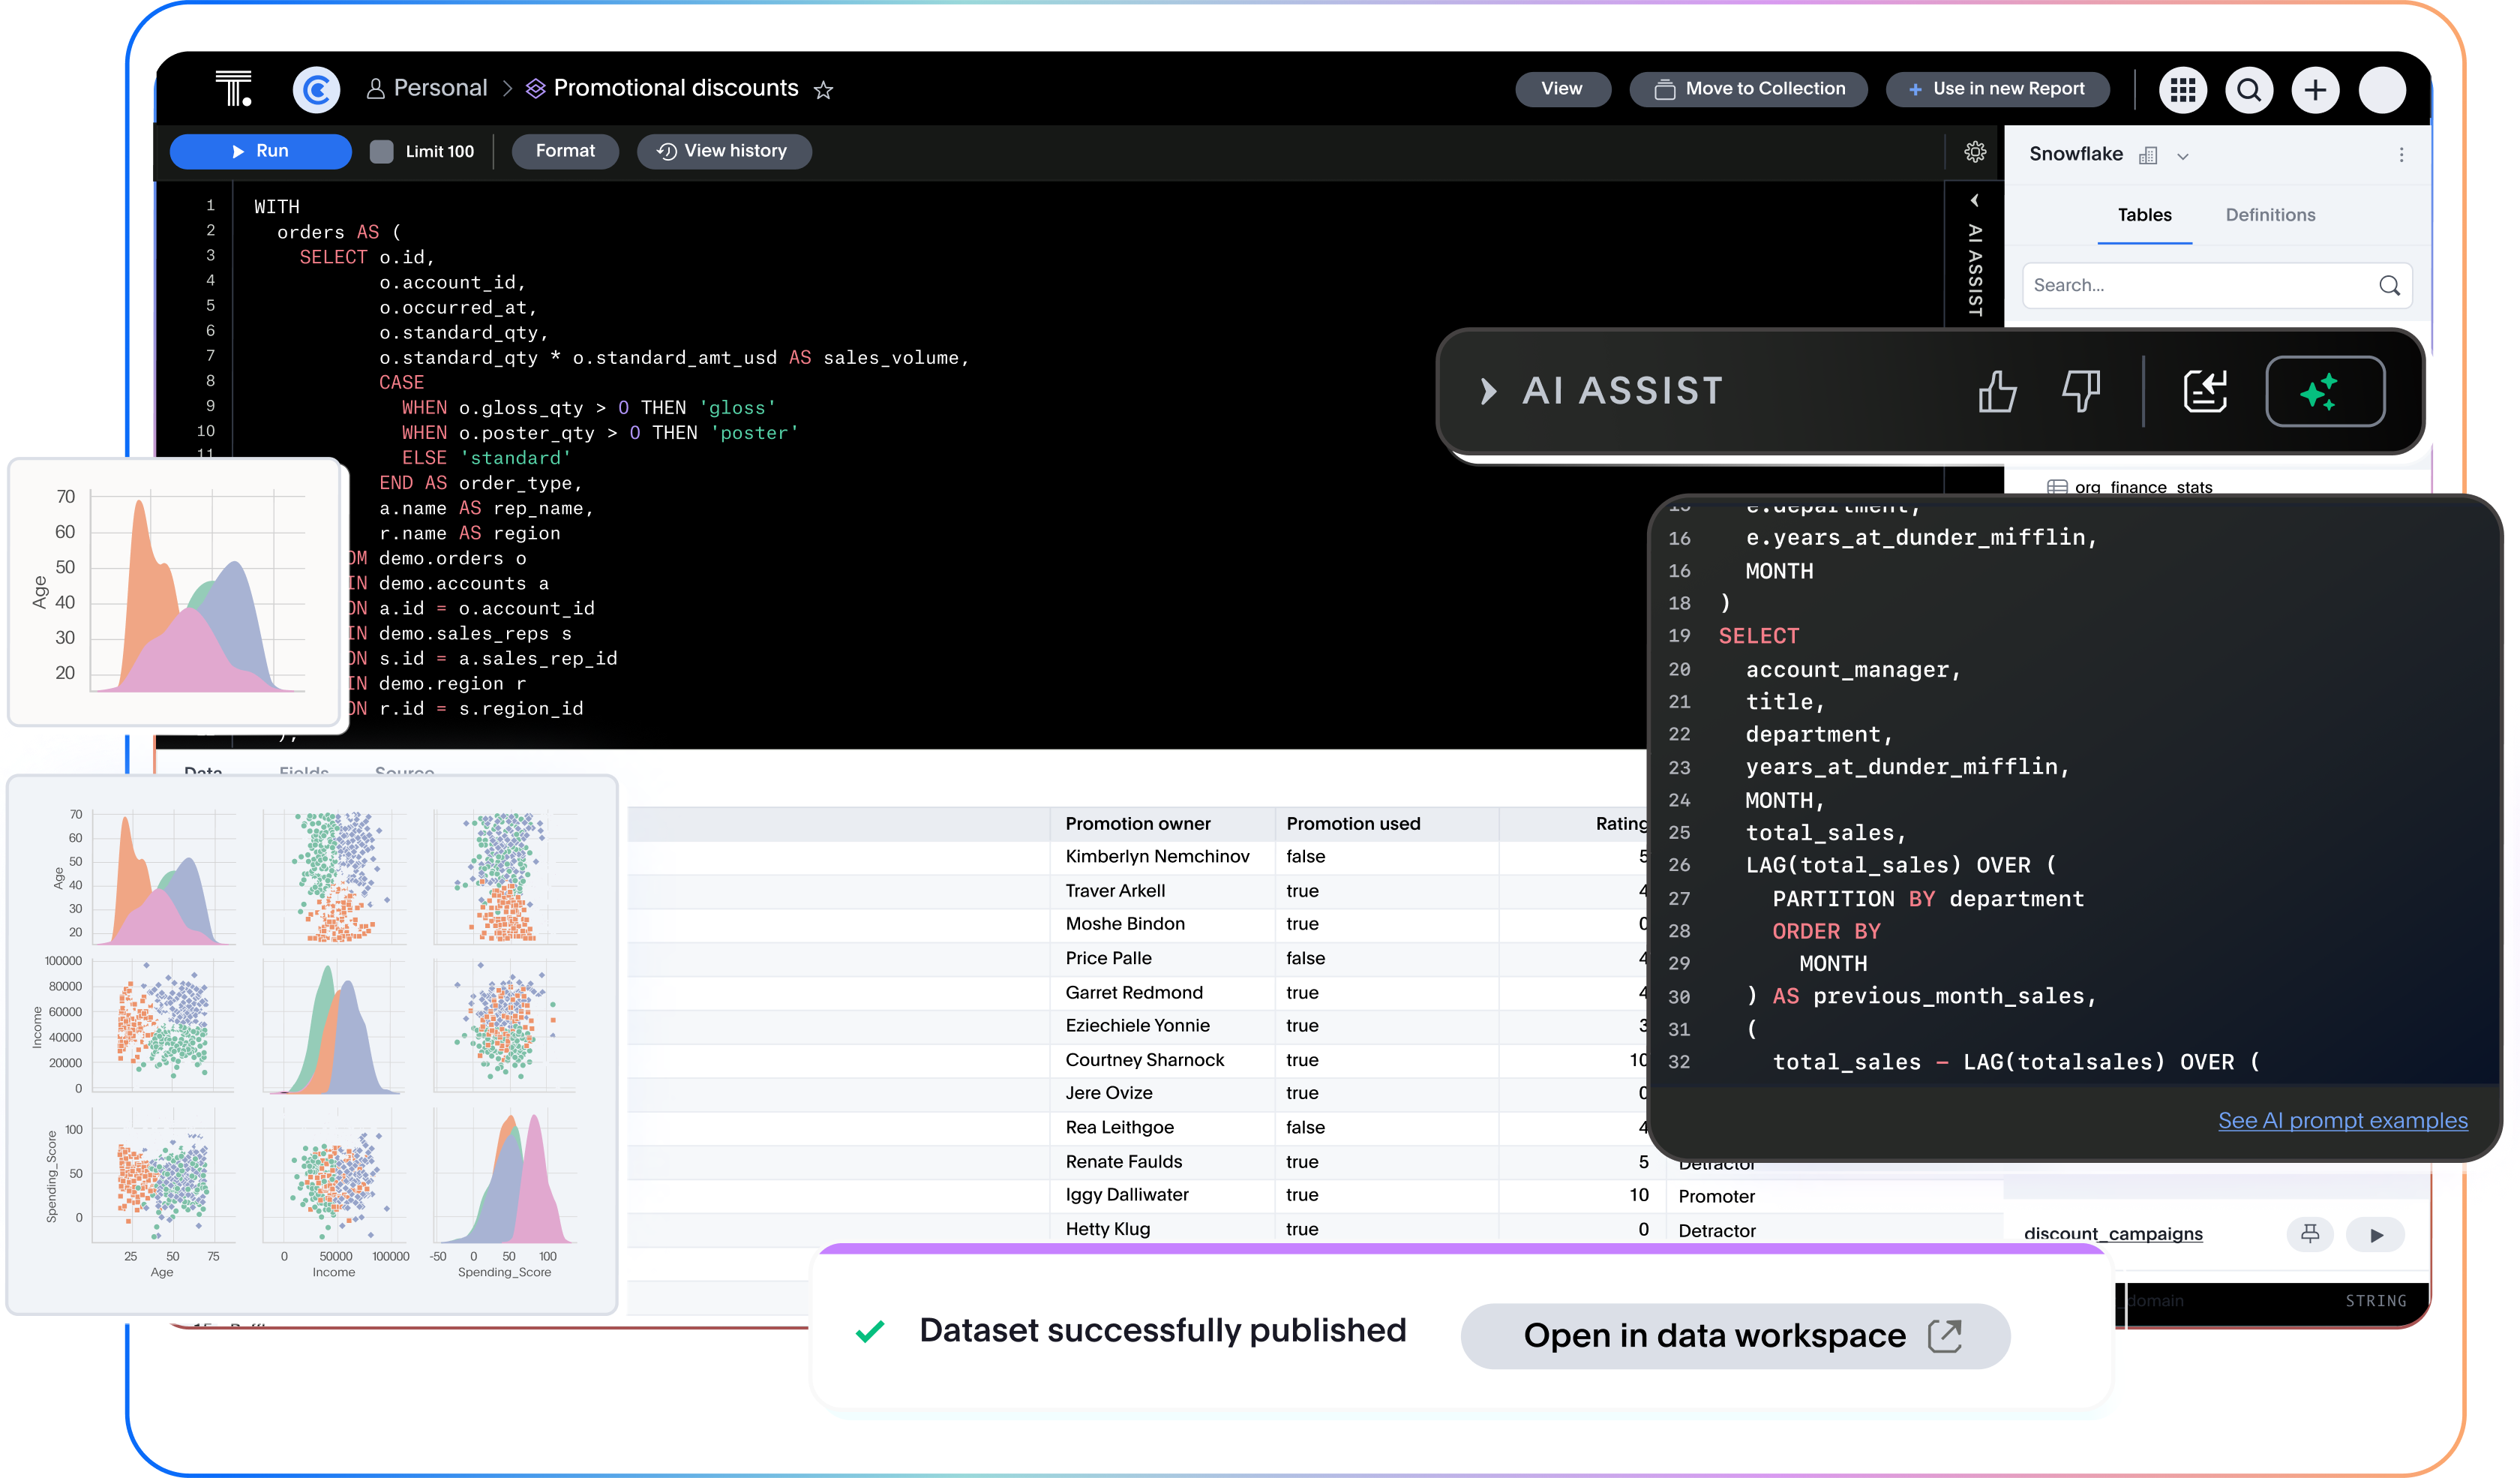Click See AI prompt examples link
Screen dimensions: 2520x1478
(x=2343, y=1121)
